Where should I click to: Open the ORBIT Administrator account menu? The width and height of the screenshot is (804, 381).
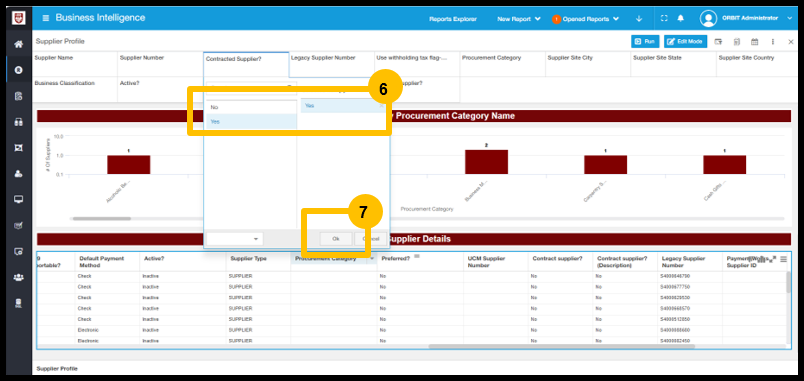click(x=746, y=18)
